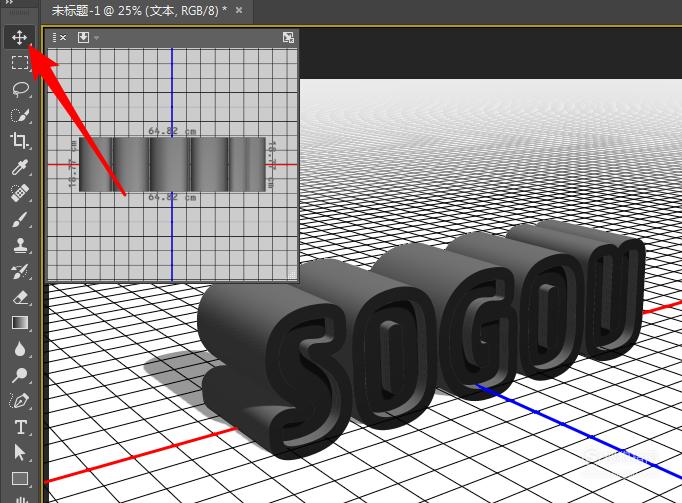Select the Eraser tool
Image resolution: width=682 pixels, height=503 pixels.
pyautogui.click(x=20, y=297)
